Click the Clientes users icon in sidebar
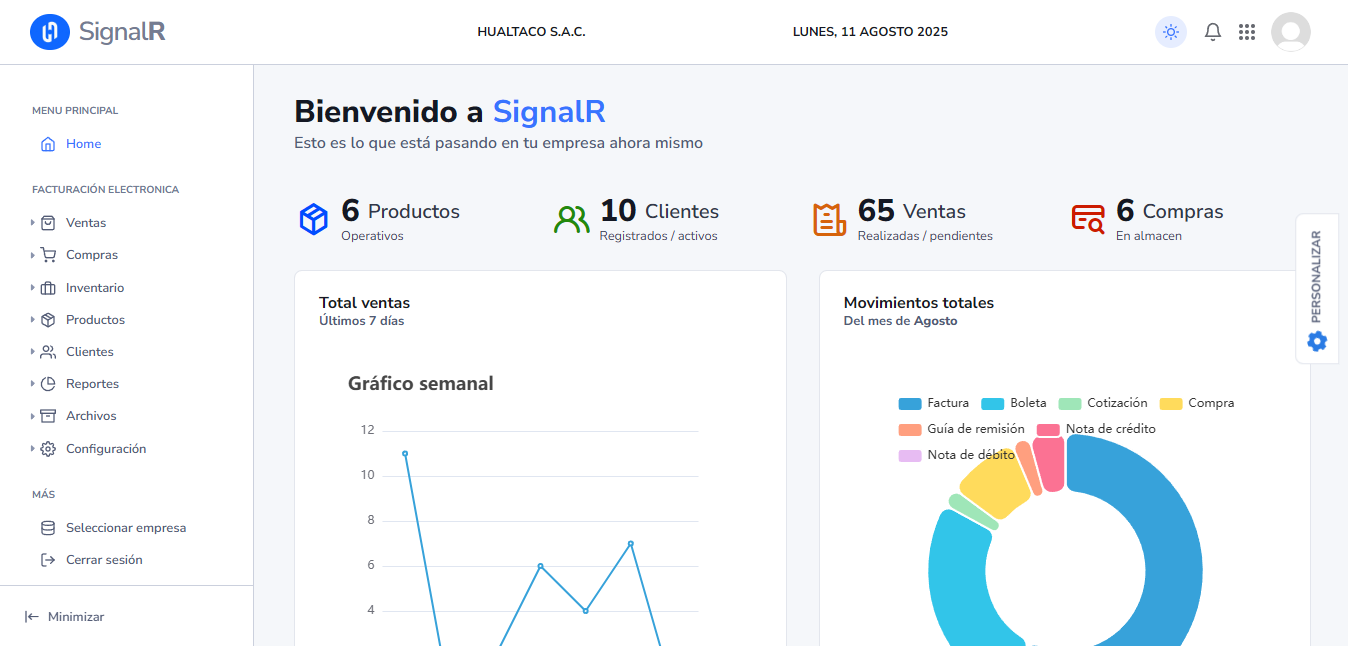The height and width of the screenshot is (646, 1348). click(48, 352)
